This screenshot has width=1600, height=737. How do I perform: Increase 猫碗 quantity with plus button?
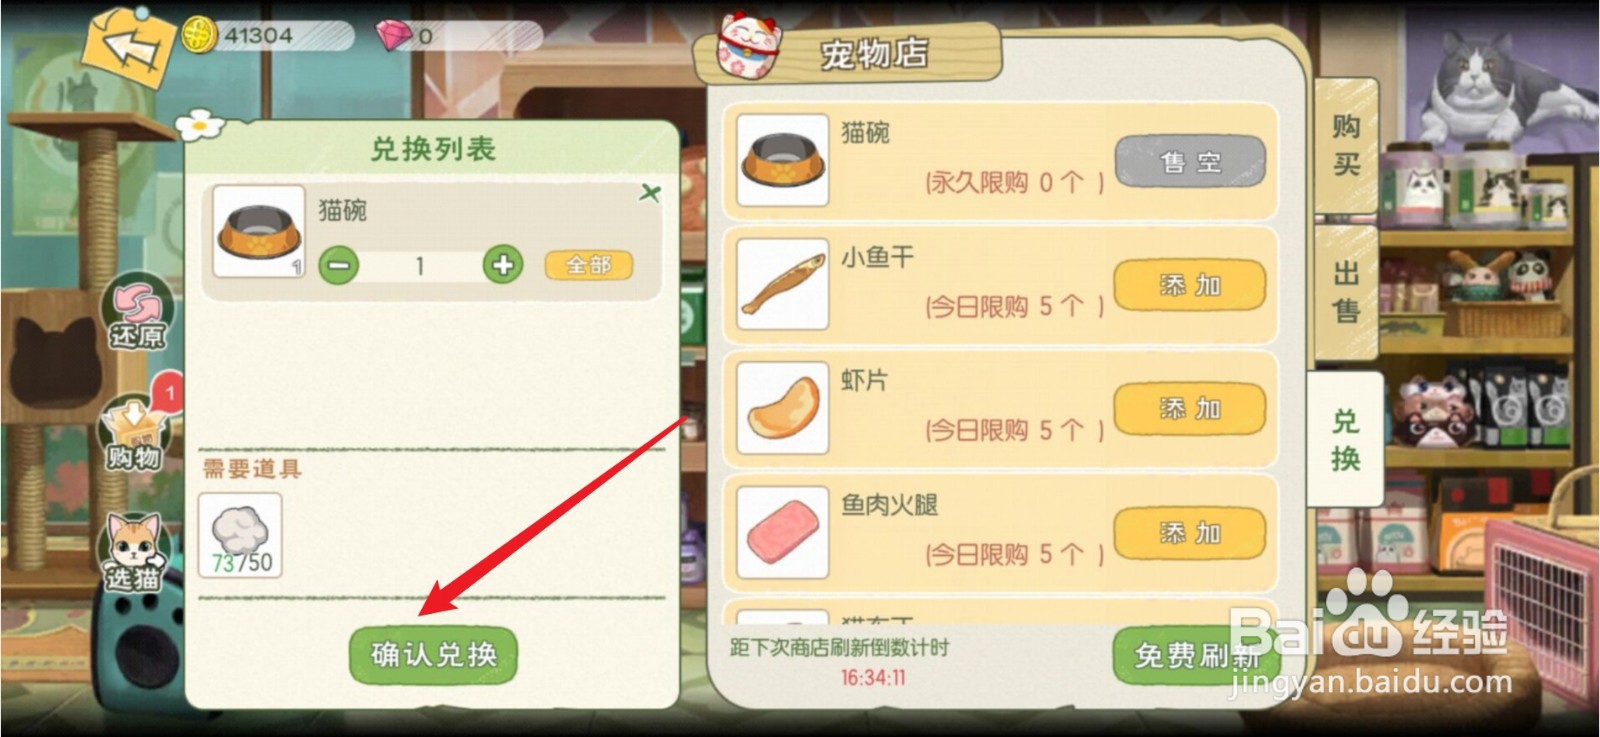(x=503, y=265)
